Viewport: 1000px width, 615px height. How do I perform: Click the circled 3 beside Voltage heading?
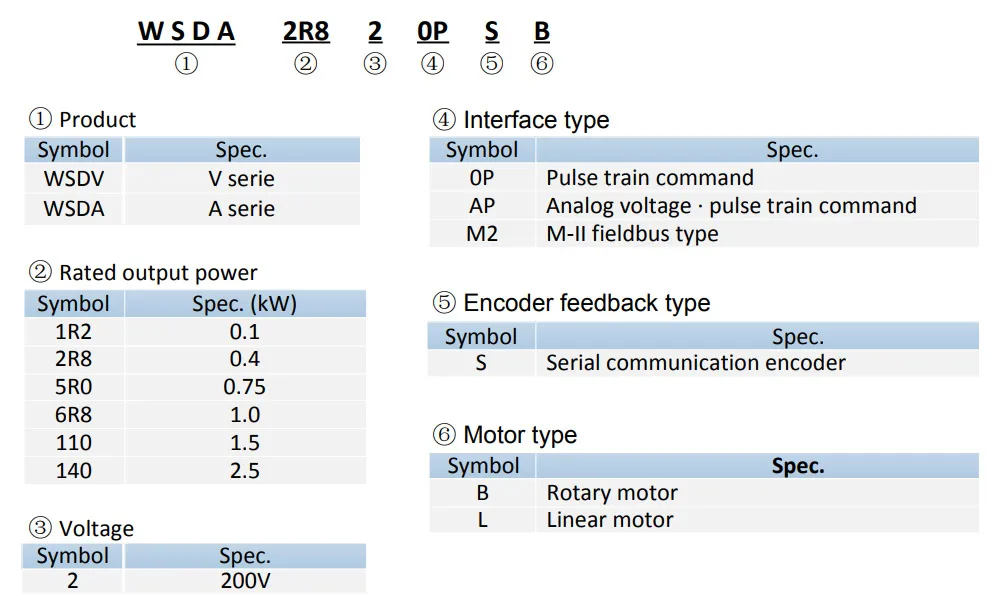point(40,528)
